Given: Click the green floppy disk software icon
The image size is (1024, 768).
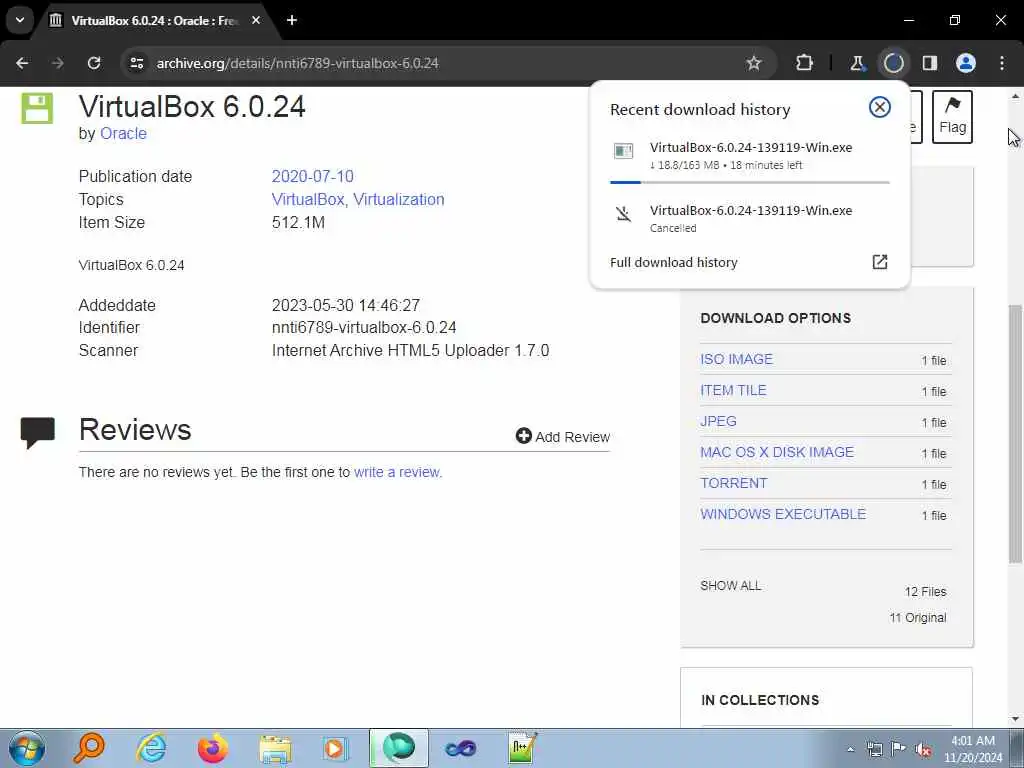Looking at the screenshot, I should [x=37, y=108].
